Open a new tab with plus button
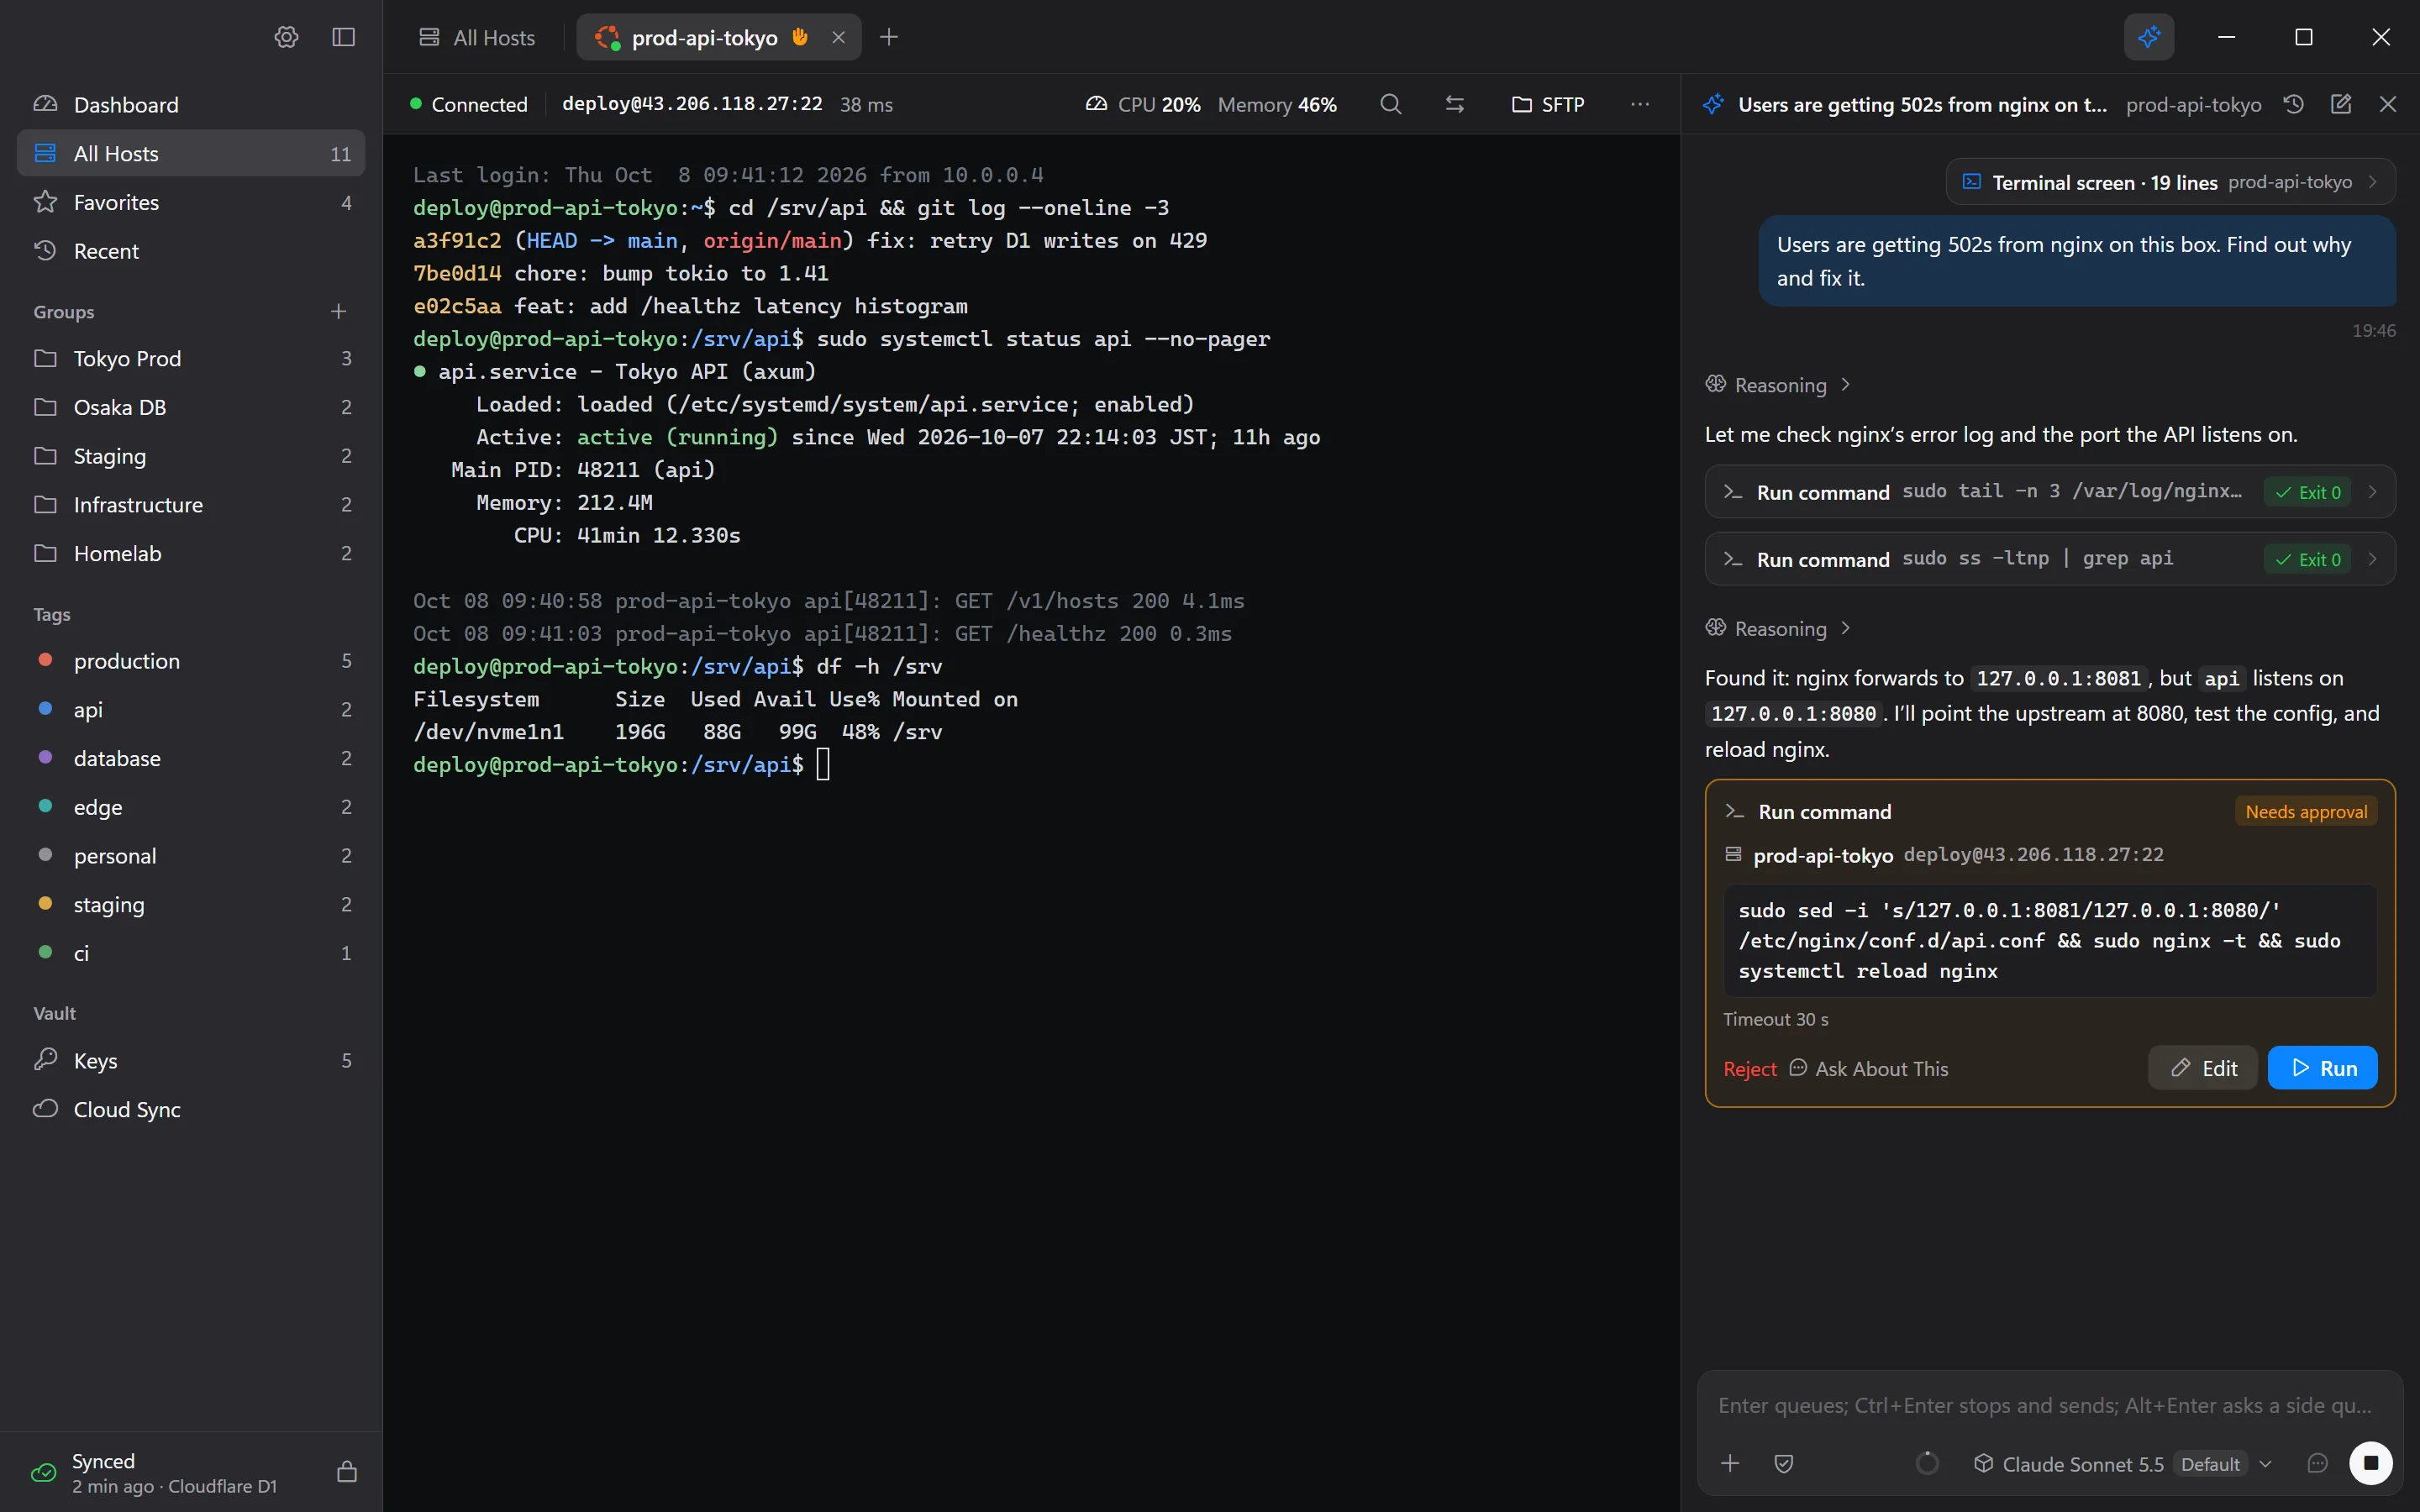Image resolution: width=2420 pixels, height=1512 pixels. click(x=889, y=37)
